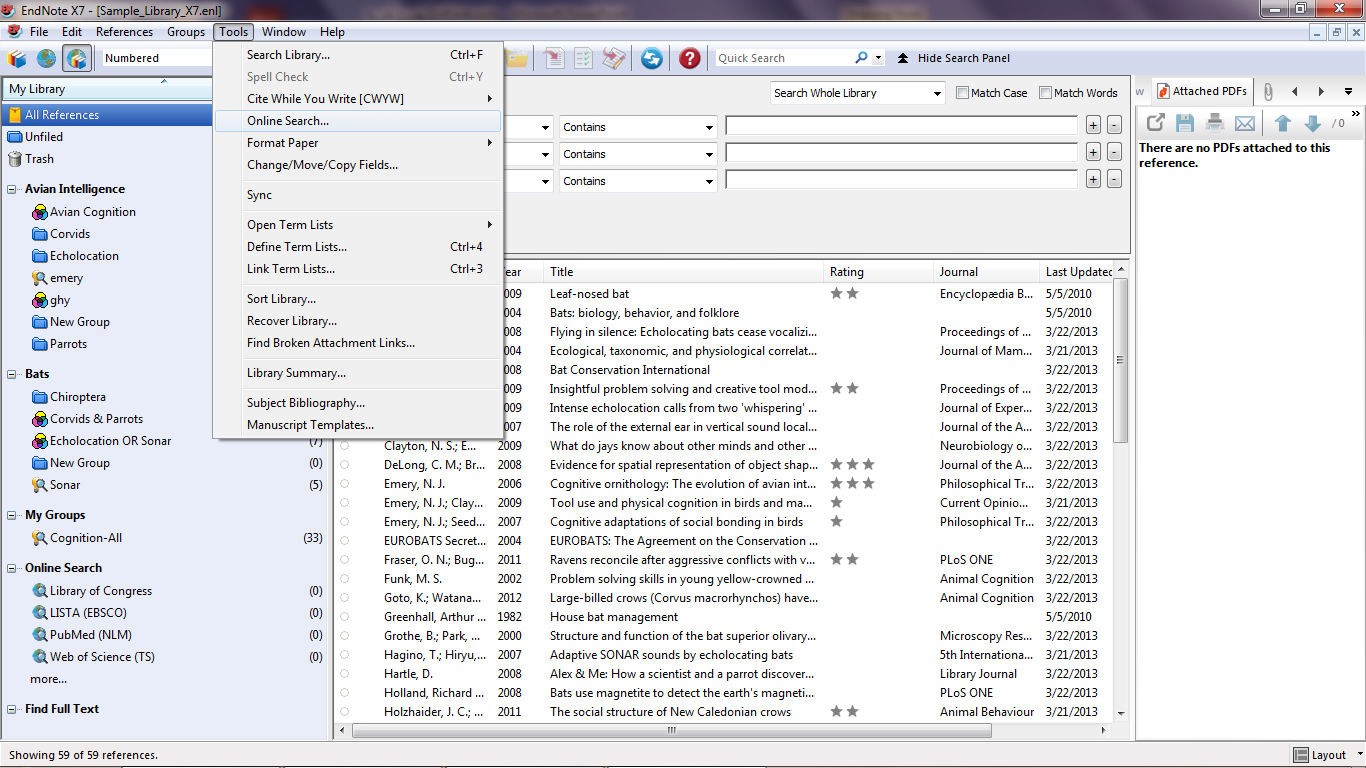Open the red Help question-mark icon
The height and width of the screenshot is (768, 1366).
pyautogui.click(x=690, y=58)
